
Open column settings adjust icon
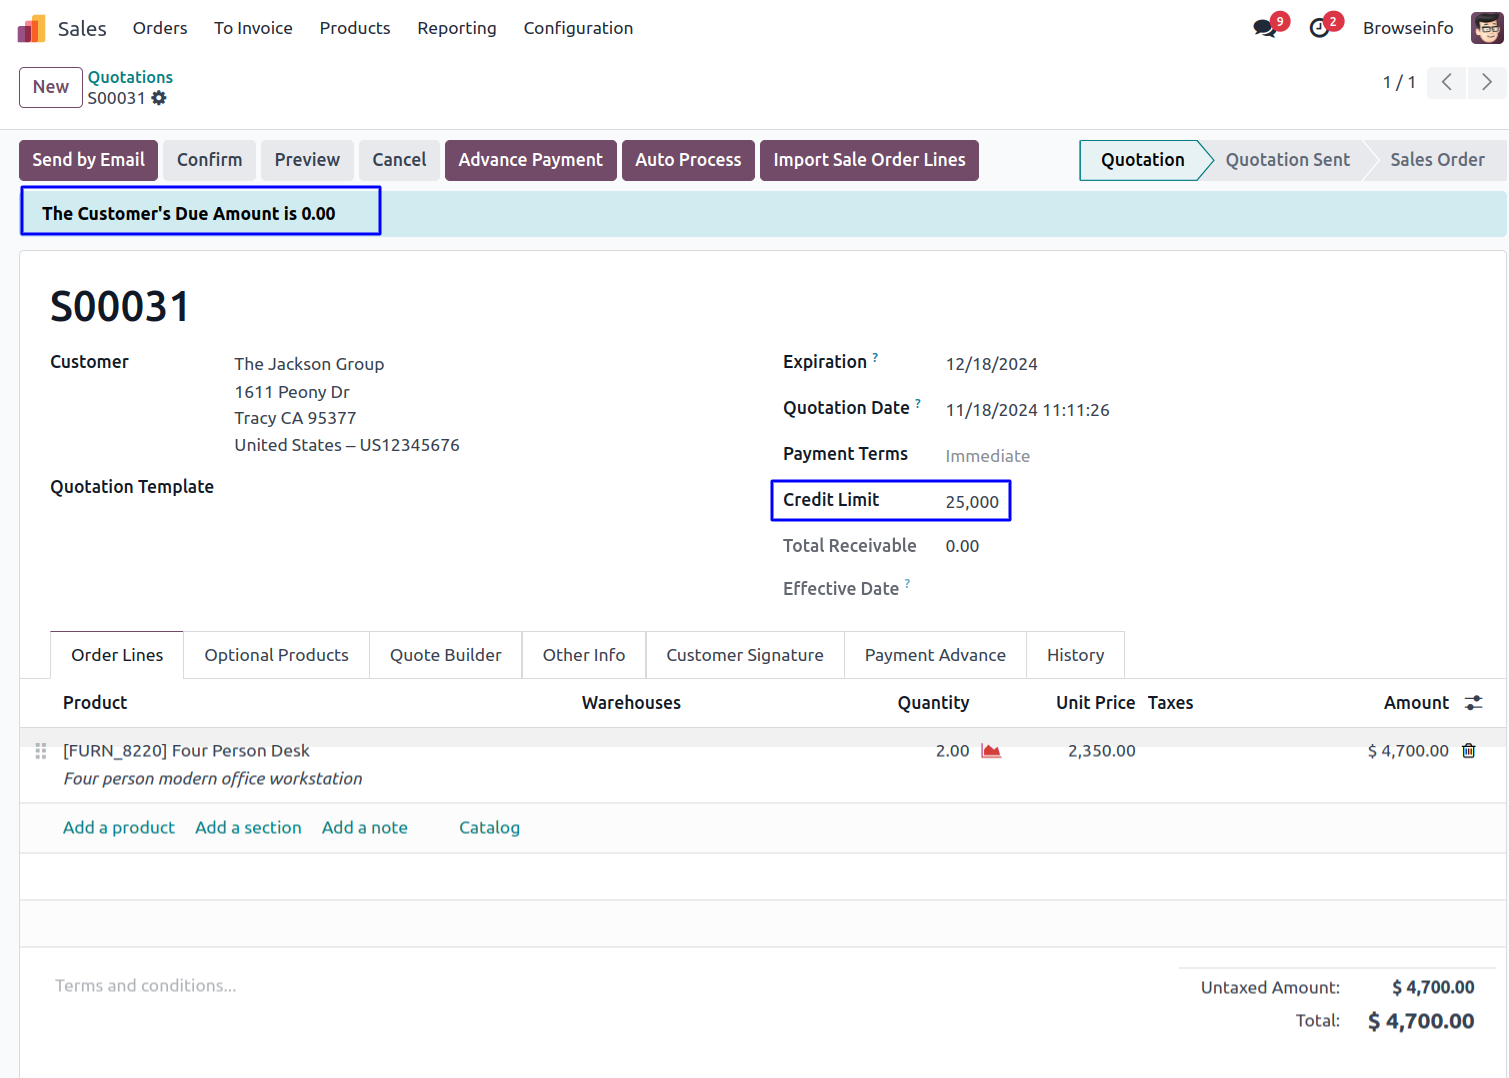click(1473, 703)
